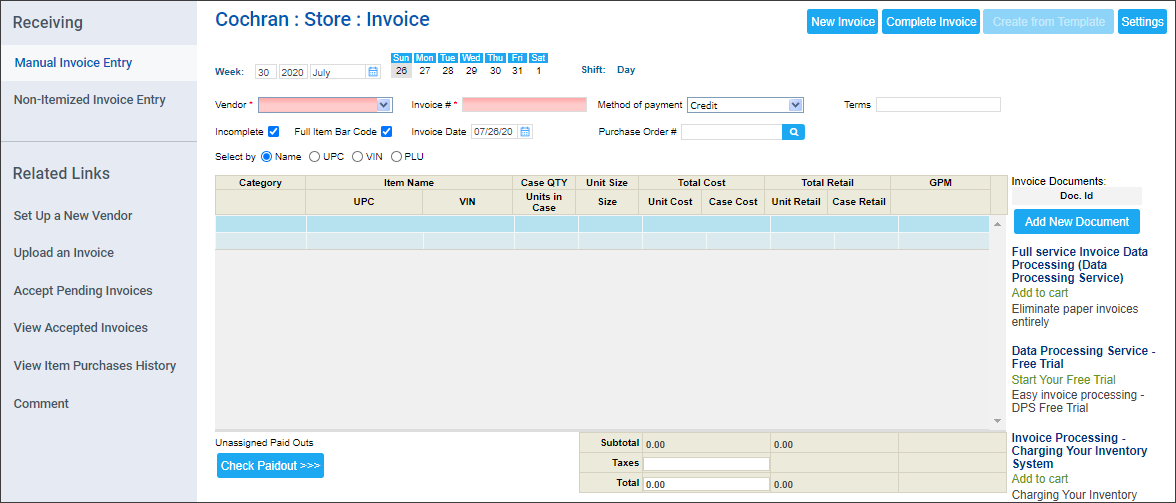This screenshot has height=503, width=1176.
Task: Add Charging Your Inventory System to cart
Action: pos(1040,478)
